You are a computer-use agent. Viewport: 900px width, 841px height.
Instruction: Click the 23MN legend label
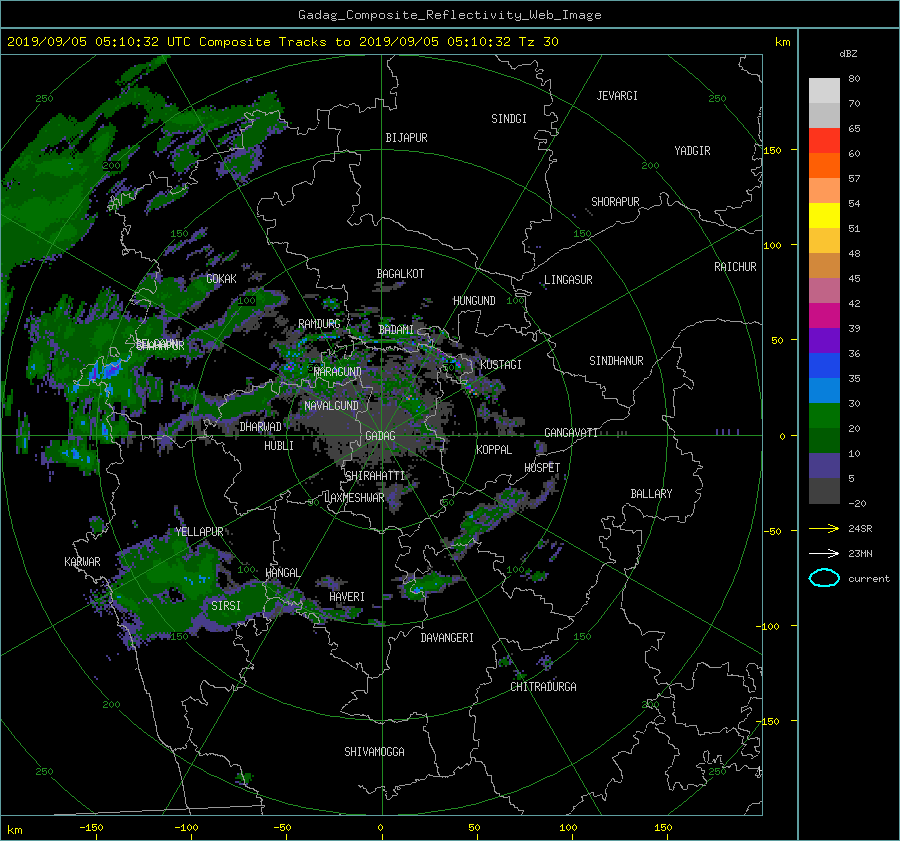pyautogui.click(x=860, y=553)
